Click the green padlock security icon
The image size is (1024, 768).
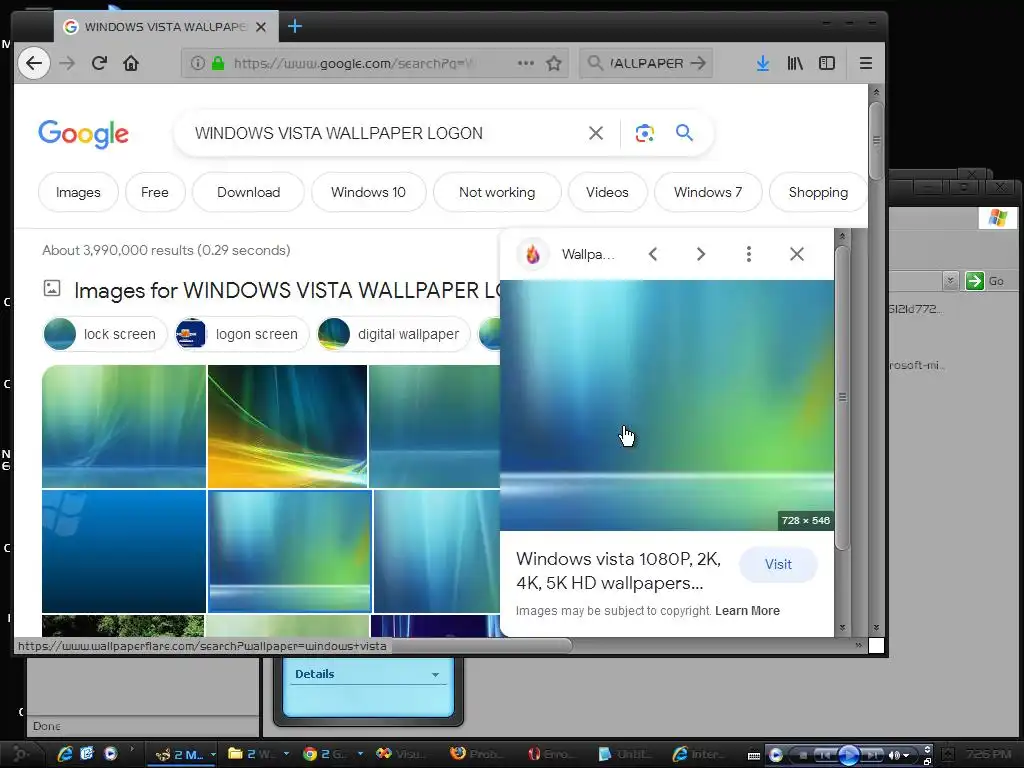pyautogui.click(x=218, y=63)
